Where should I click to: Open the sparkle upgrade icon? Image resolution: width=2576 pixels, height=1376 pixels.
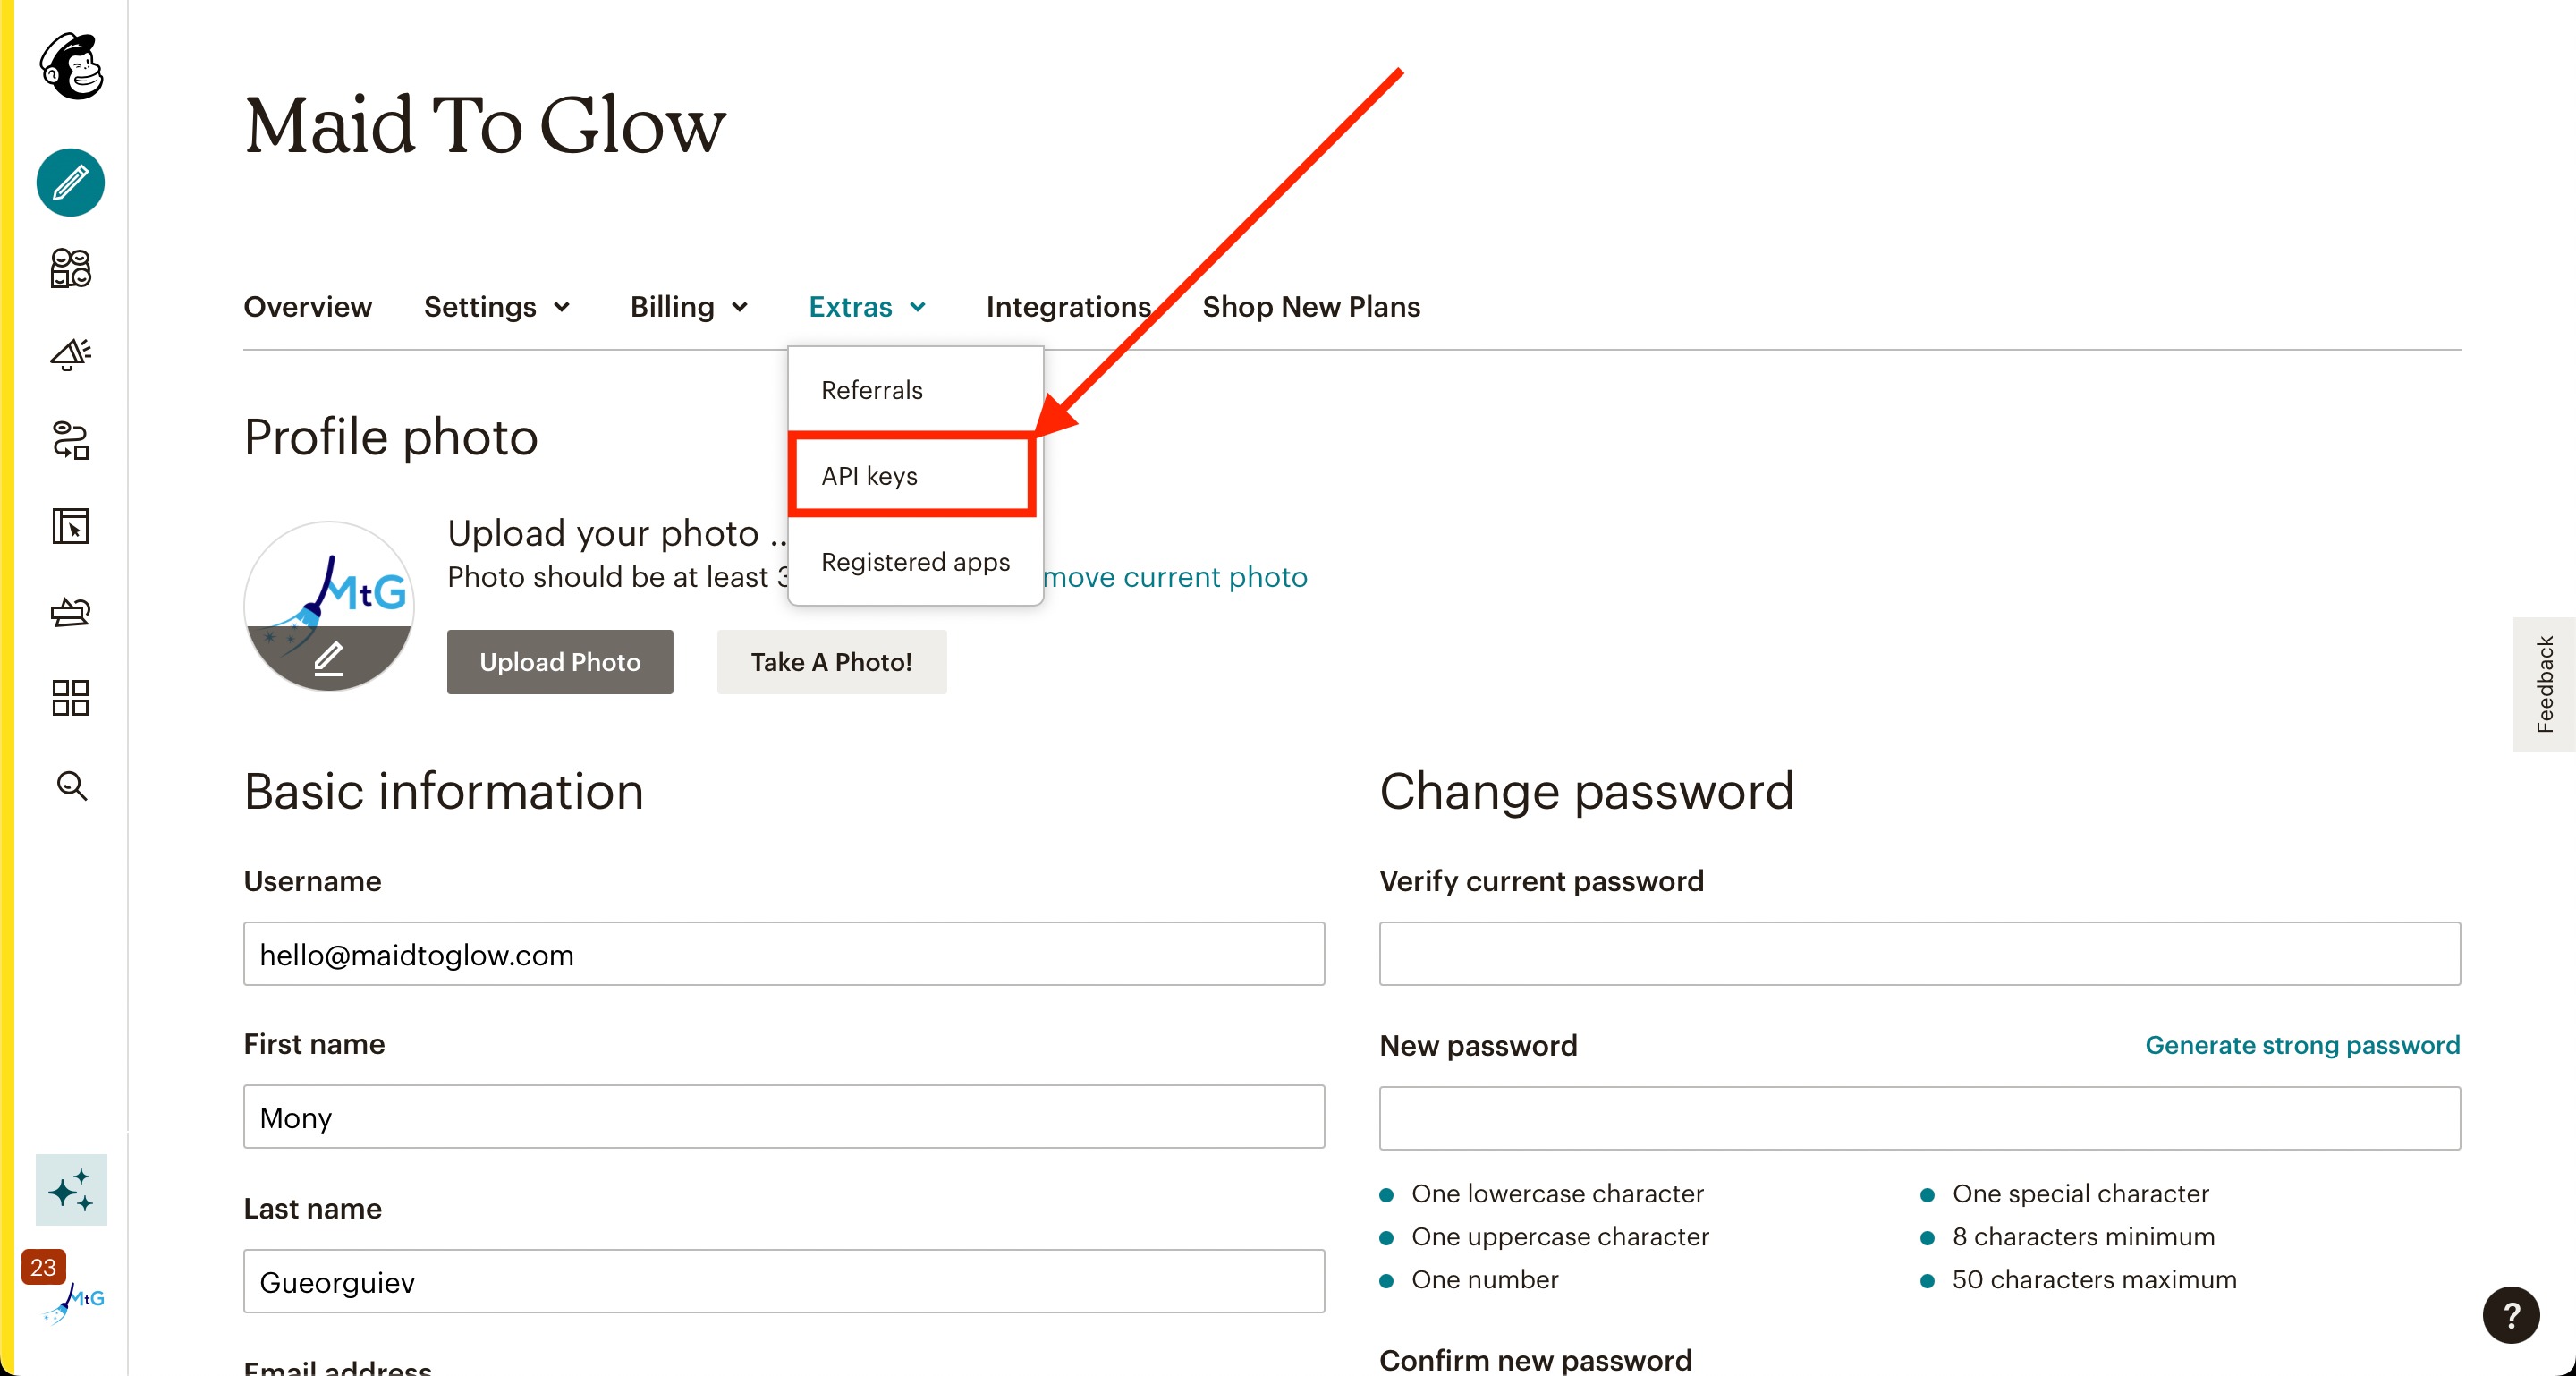71,1190
